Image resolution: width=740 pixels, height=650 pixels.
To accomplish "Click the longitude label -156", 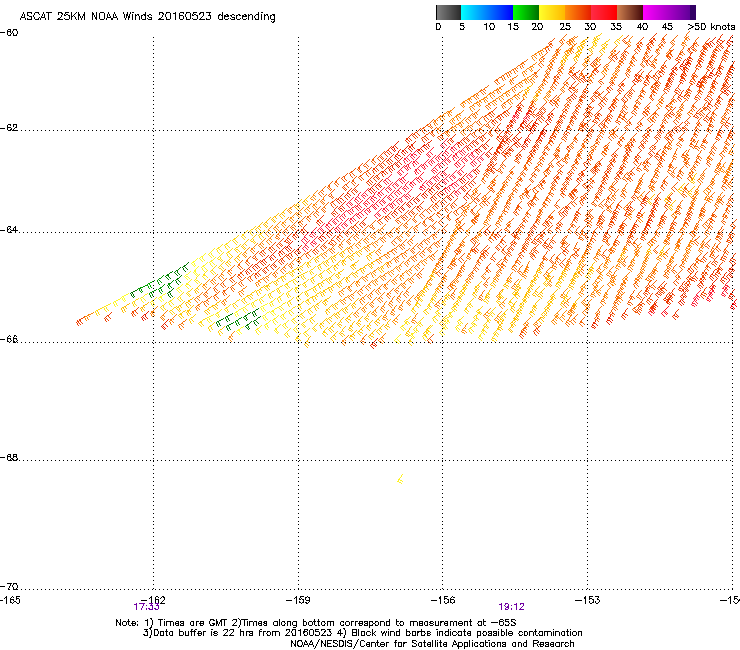I will pos(443,600).
